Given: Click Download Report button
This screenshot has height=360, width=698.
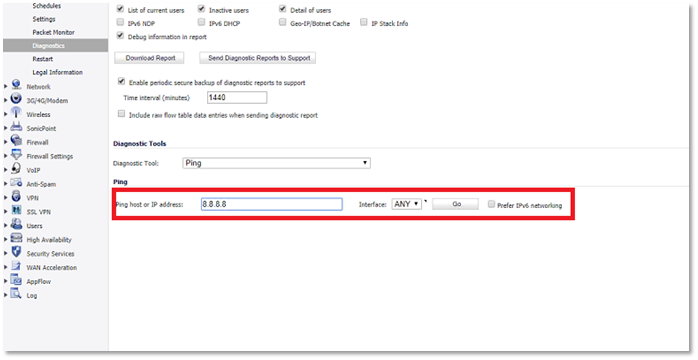Looking at the screenshot, I should pyautogui.click(x=150, y=58).
